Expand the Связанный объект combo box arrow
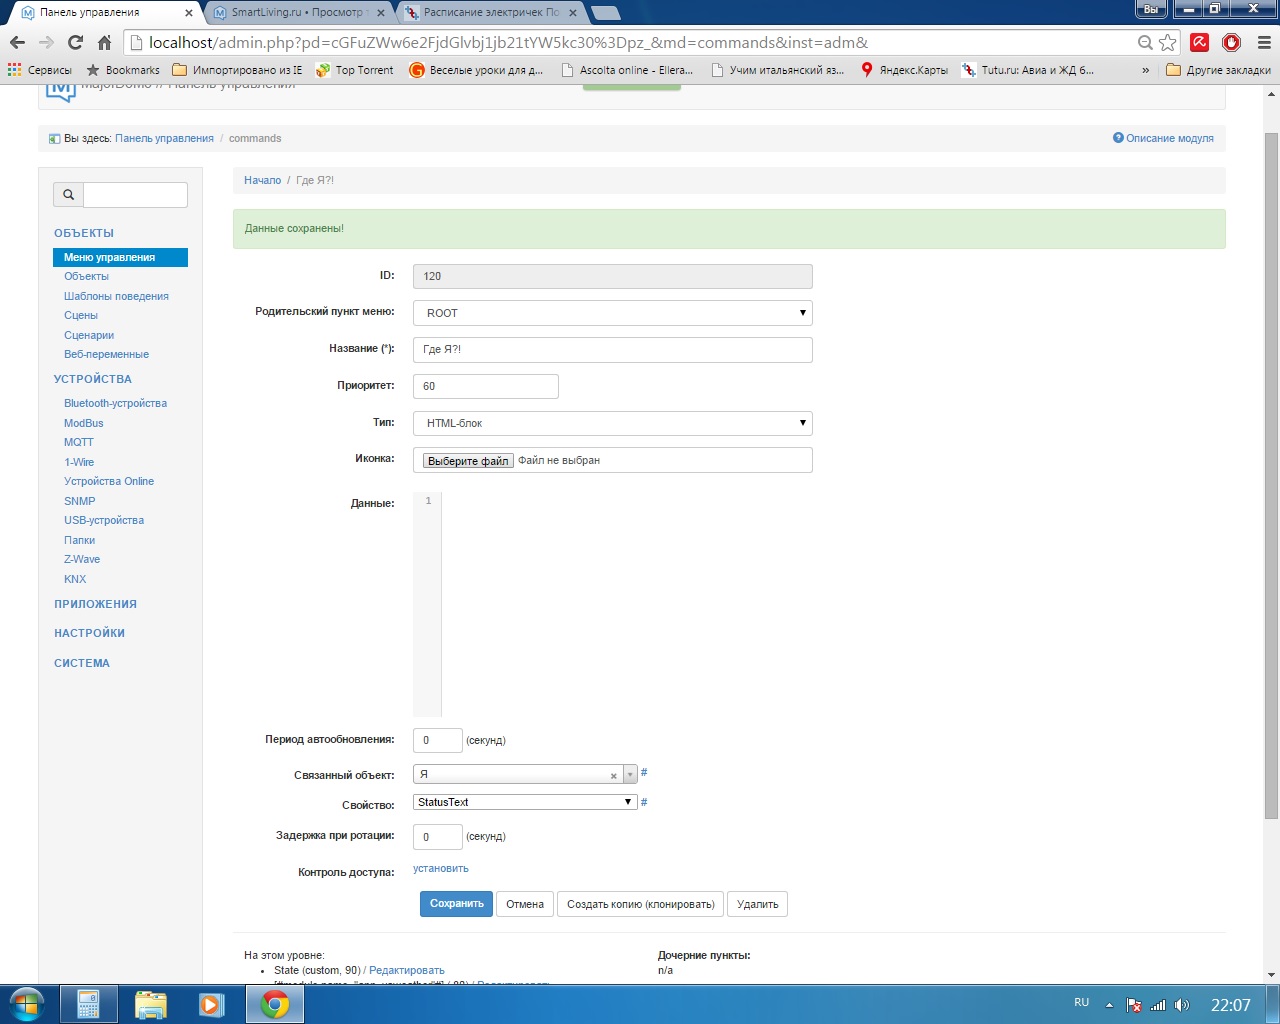1280x1024 pixels. point(630,775)
